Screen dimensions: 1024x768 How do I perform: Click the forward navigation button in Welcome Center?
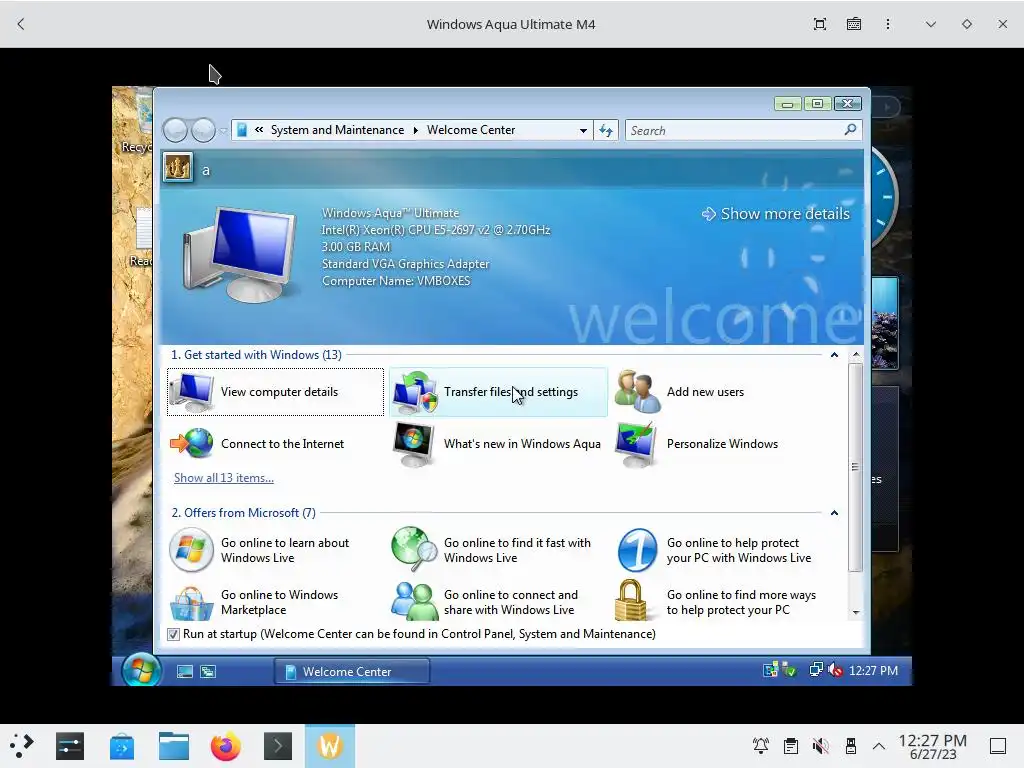point(203,130)
